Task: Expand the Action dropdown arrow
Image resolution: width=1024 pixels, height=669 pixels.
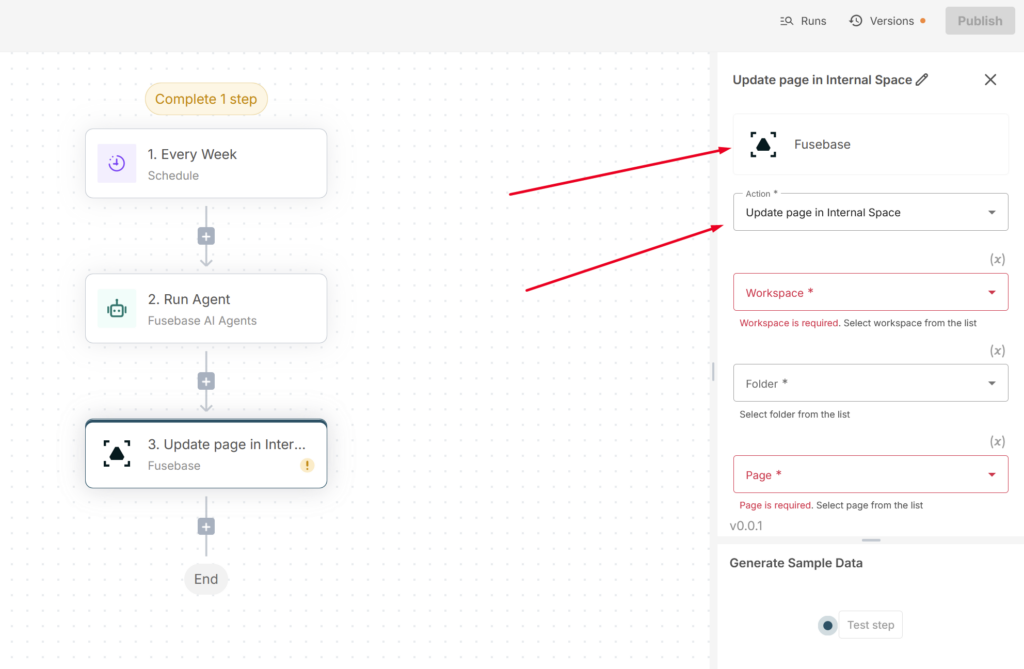Action: click(992, 212)
